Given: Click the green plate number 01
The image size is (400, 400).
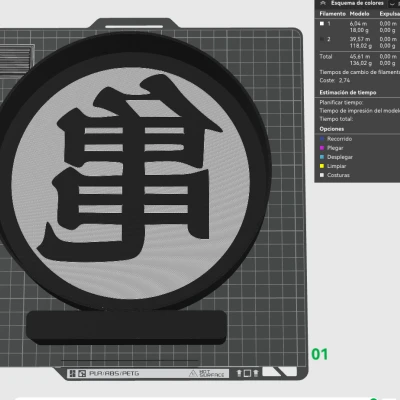Looking at the screenshot, I should pos(320,354).
